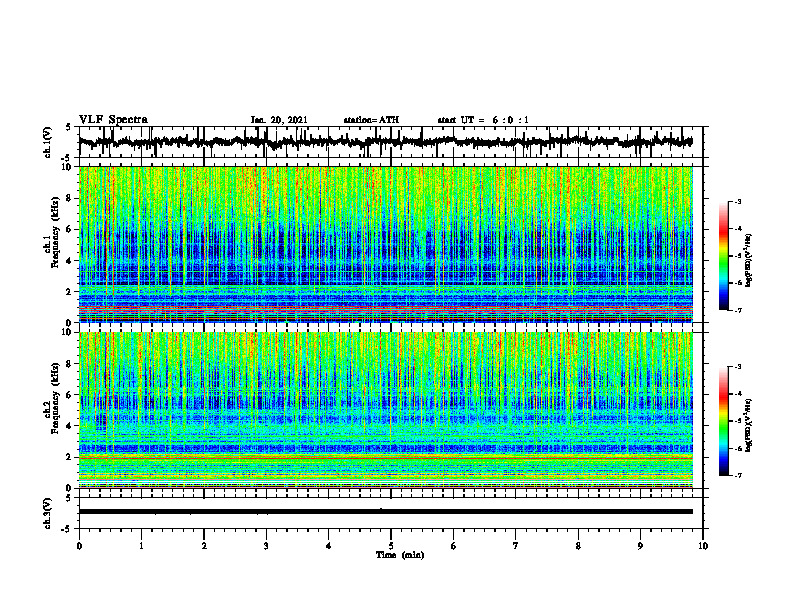Screen dimensions: 792x612
Task: Click time axis tick label "6"
Action: pyautogui.click(x=454, y=546)
